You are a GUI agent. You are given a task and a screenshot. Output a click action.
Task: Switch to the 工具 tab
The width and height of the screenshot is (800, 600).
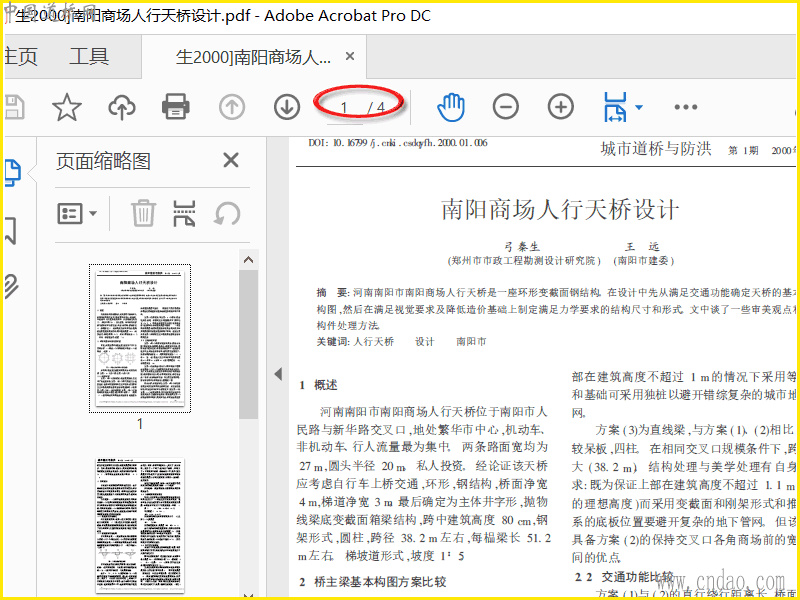(x=89, y=57)
